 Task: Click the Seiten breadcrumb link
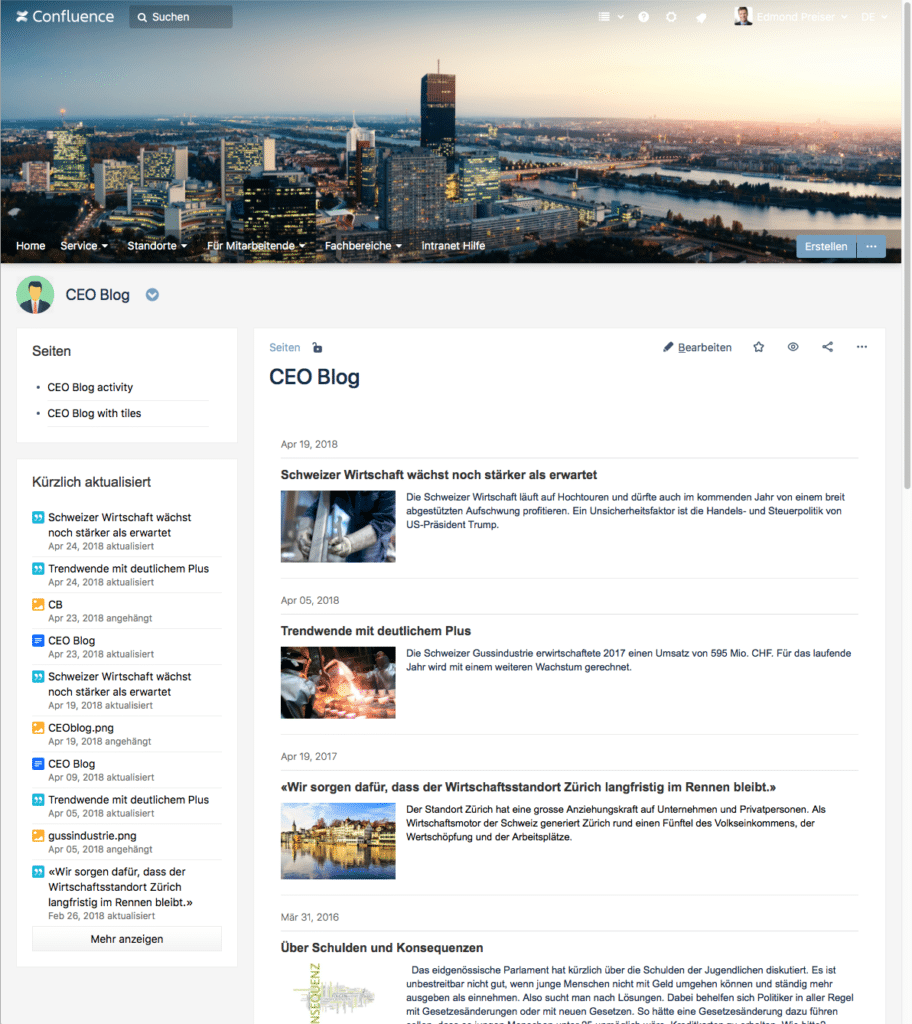pos(285,347)
